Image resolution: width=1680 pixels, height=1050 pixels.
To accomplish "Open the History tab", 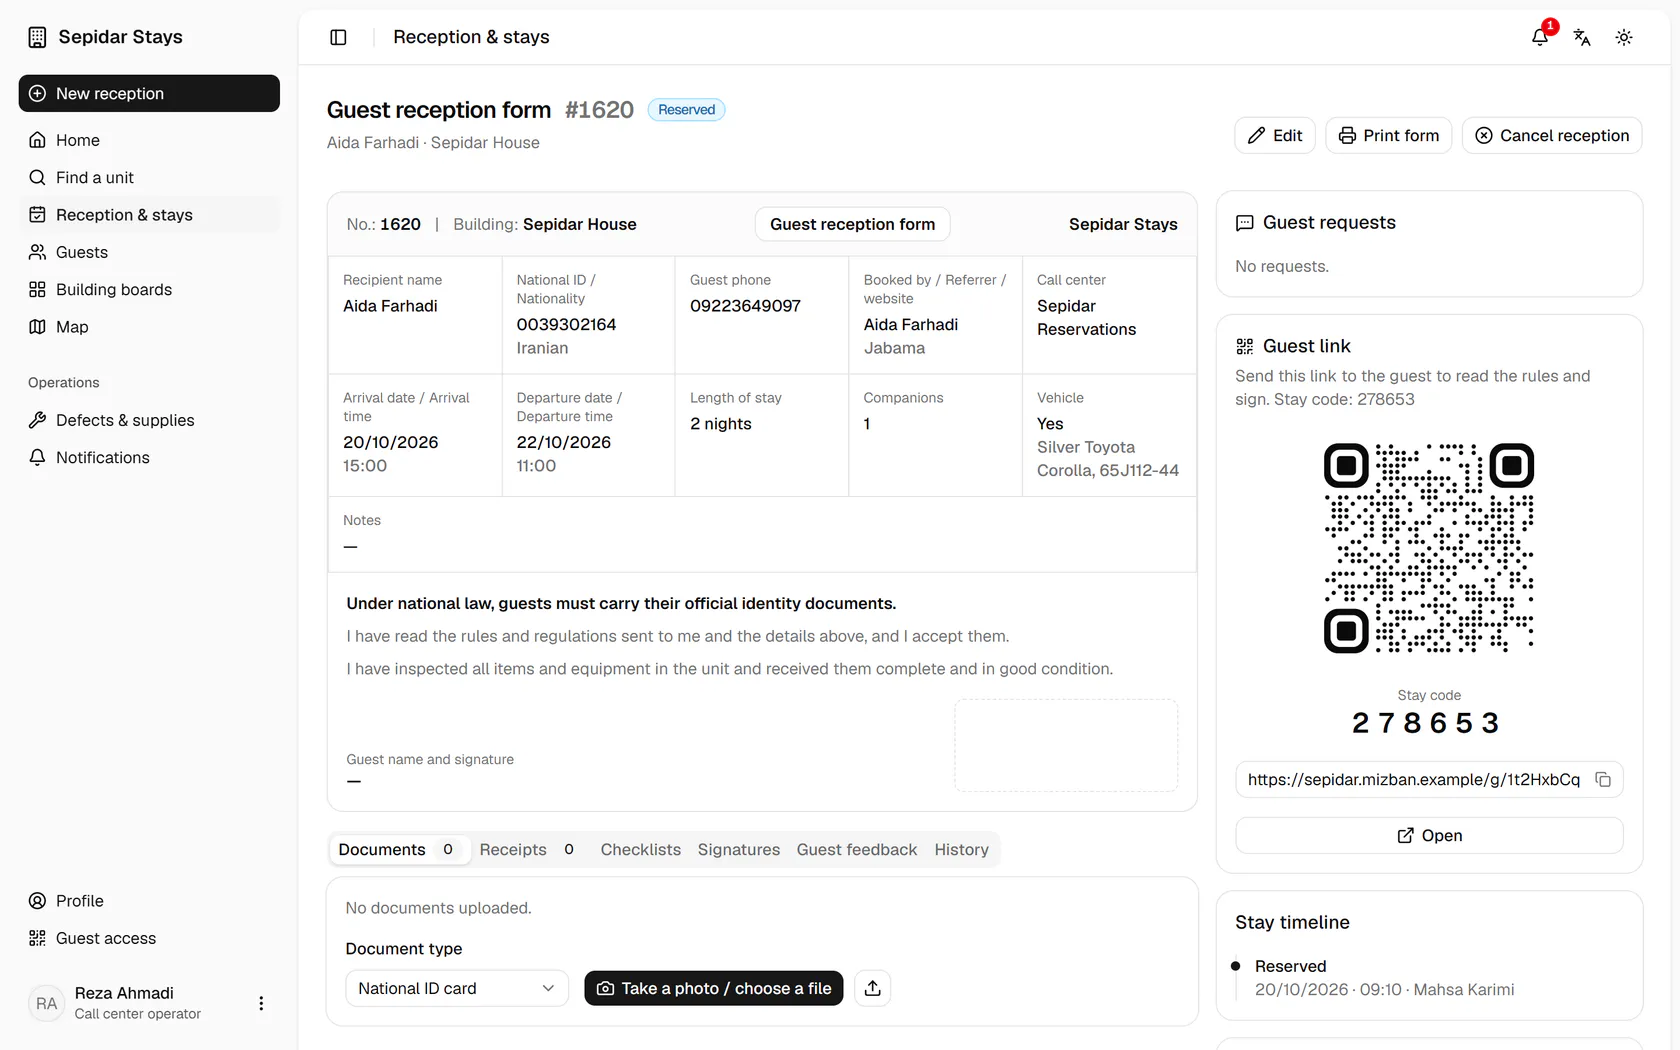I will (x=961, y=849).
